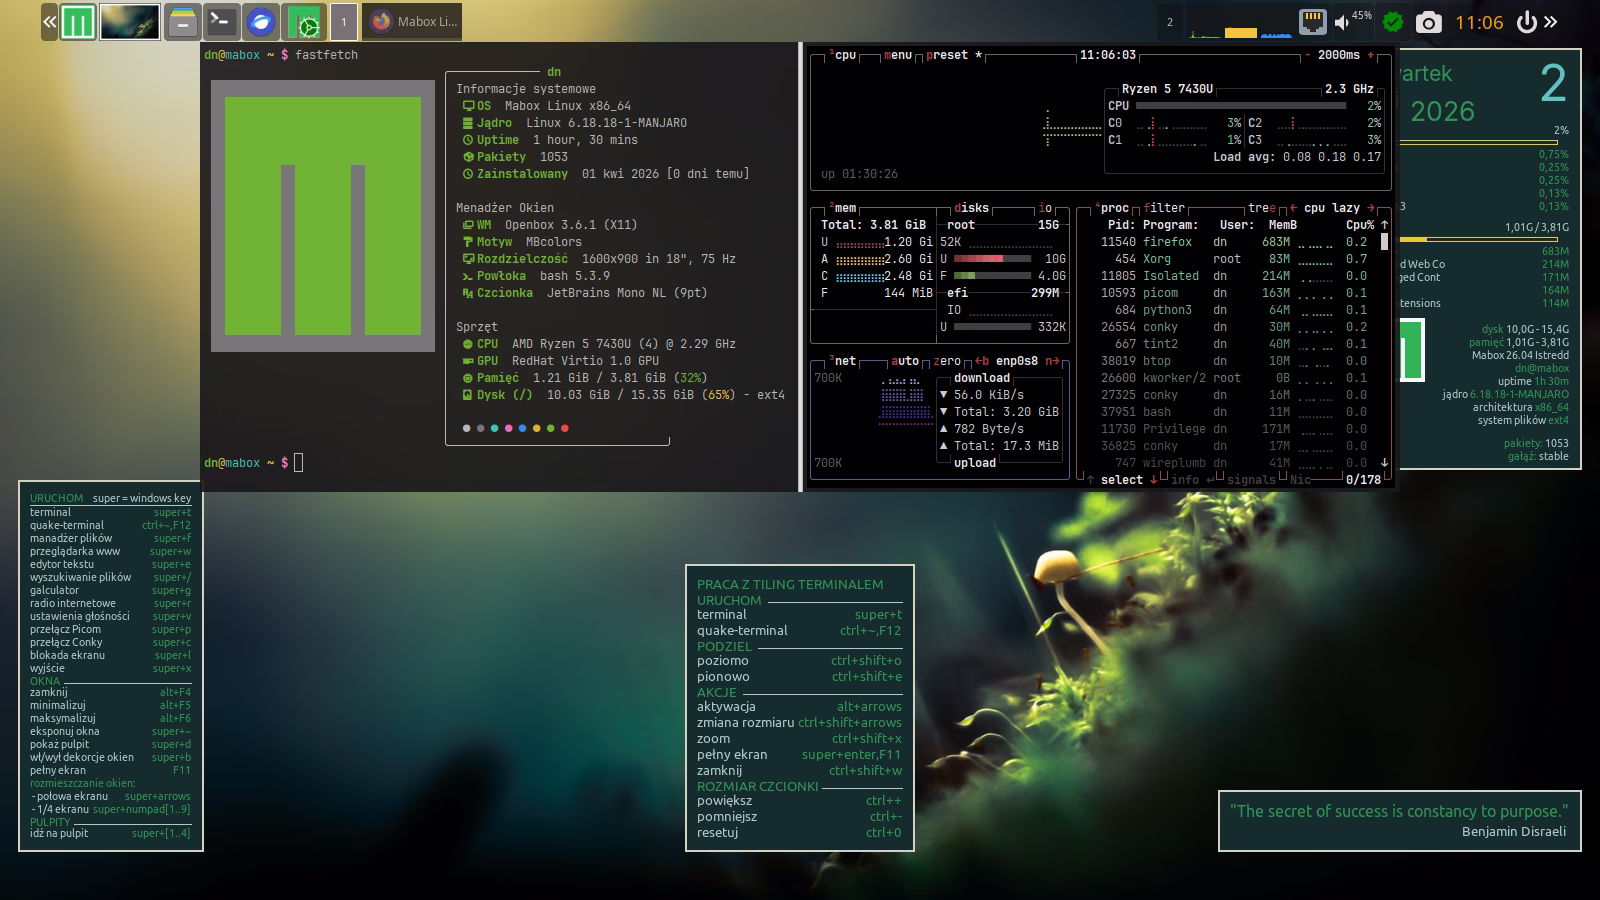Open the Mabox main menu icon
The height and width of the screenshot is (900, 1600).
pyautogui.click(x=78, y=22)
